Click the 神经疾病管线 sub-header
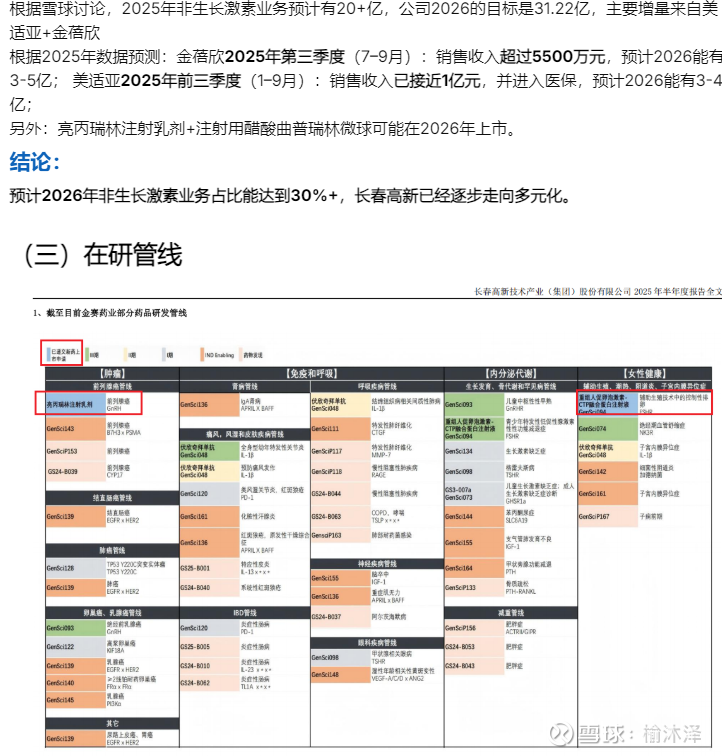The height and width of the screenshot is (756, 722). pos(377,564)
